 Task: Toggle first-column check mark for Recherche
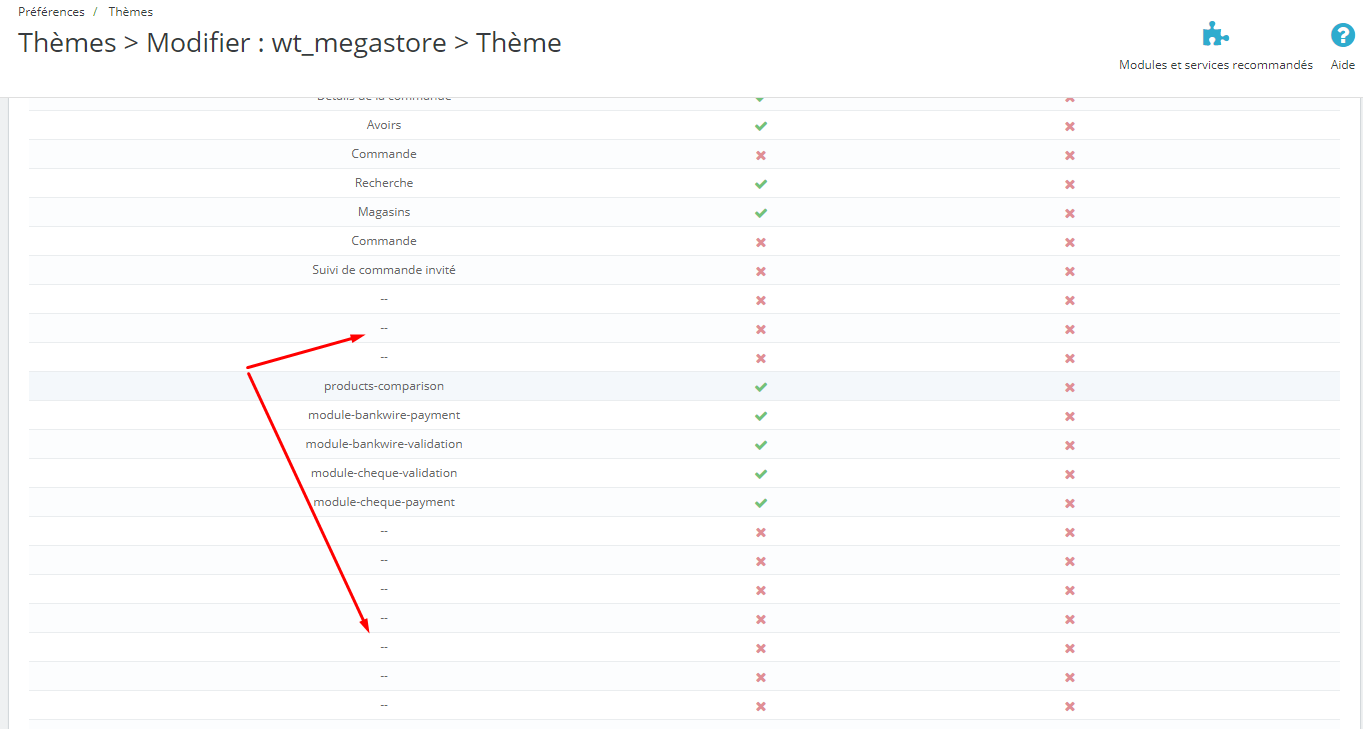click(x=761, y=184)
